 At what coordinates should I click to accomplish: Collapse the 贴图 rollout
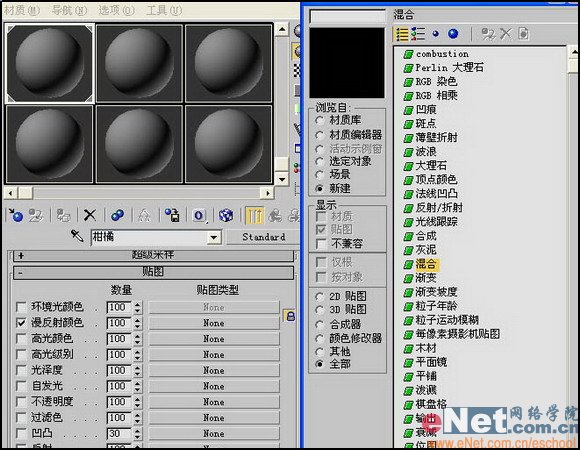[154, 273]
